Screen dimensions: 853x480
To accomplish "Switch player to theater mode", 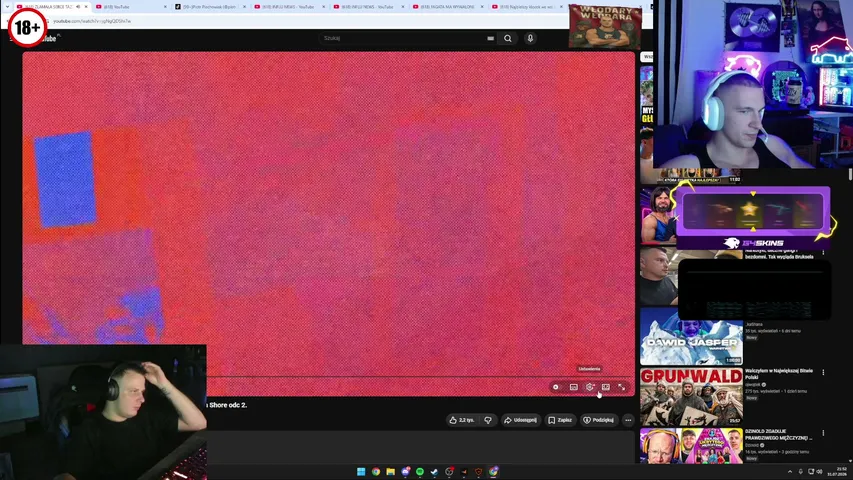I will pyautogui.click(x=605, y=387).
